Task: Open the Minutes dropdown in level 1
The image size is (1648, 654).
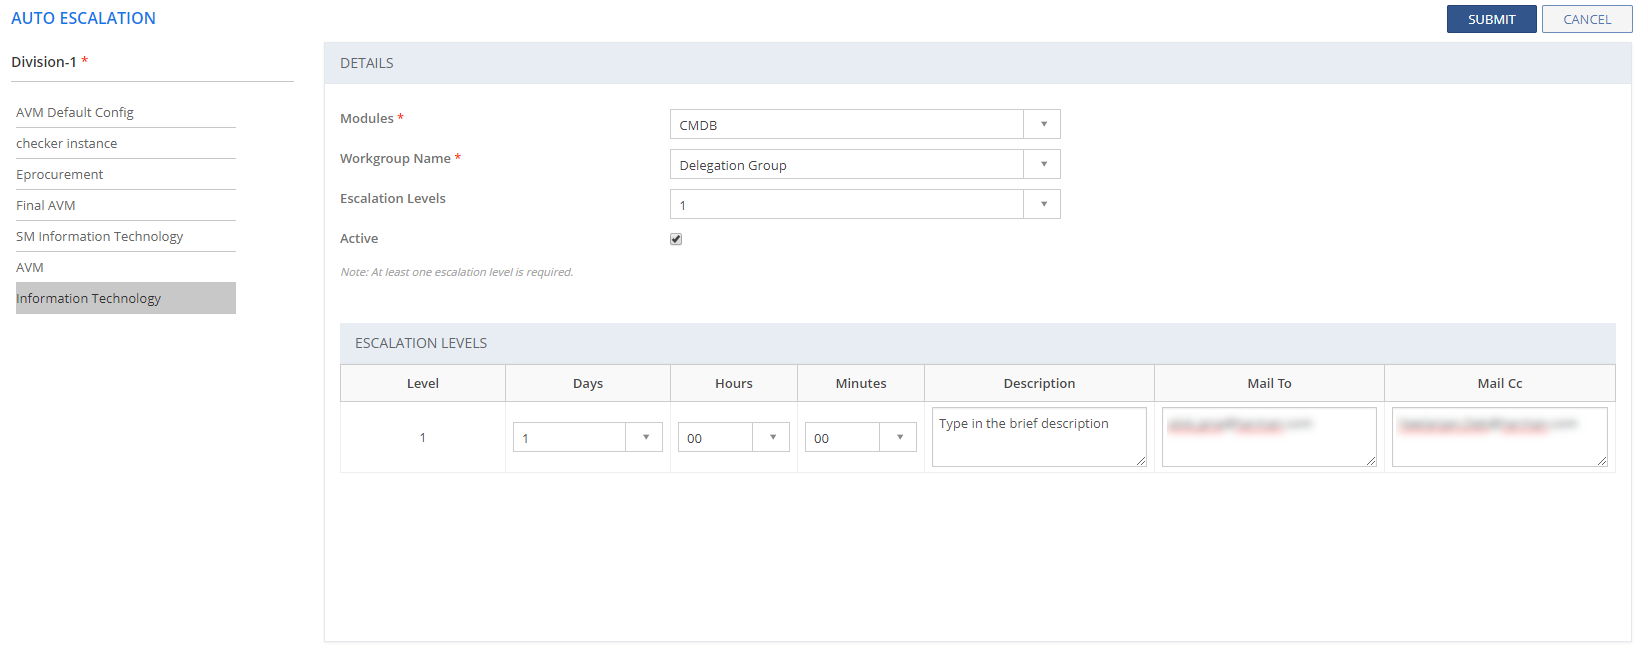Action: [860, 438]
